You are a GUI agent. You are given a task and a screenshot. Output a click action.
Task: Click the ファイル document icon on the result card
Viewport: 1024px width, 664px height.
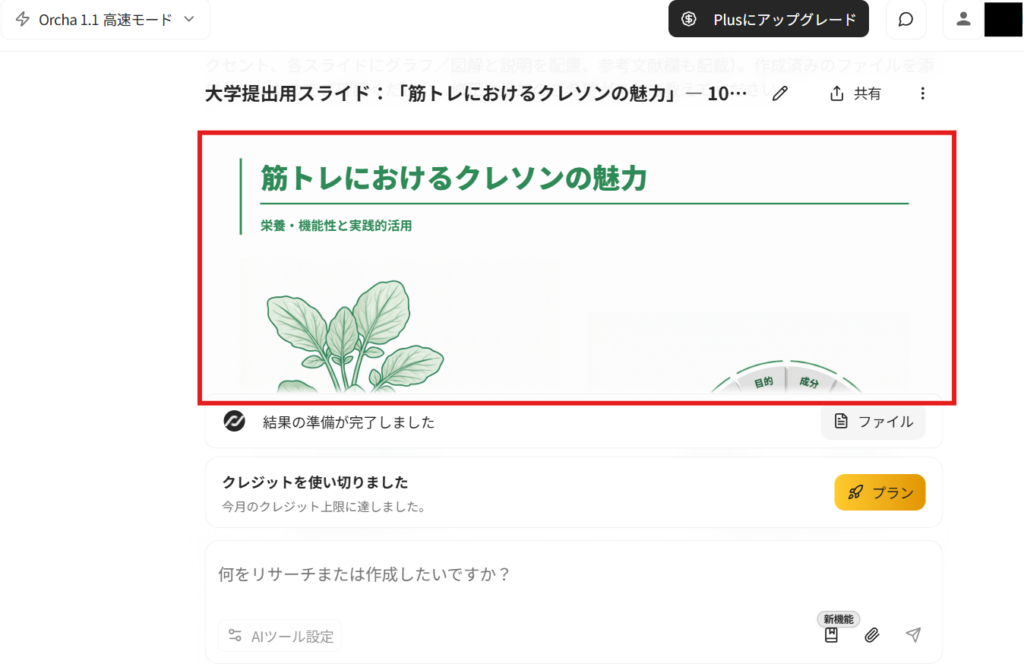pyautogui.click(x=840, y=421)
